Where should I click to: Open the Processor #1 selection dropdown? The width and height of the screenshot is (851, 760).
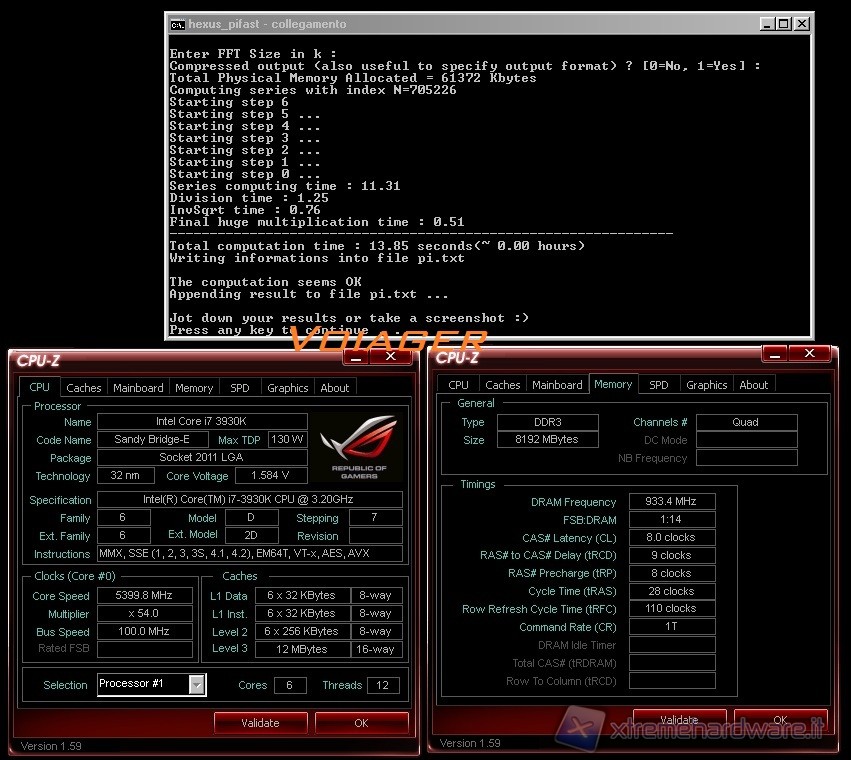[x=197, y=685]
